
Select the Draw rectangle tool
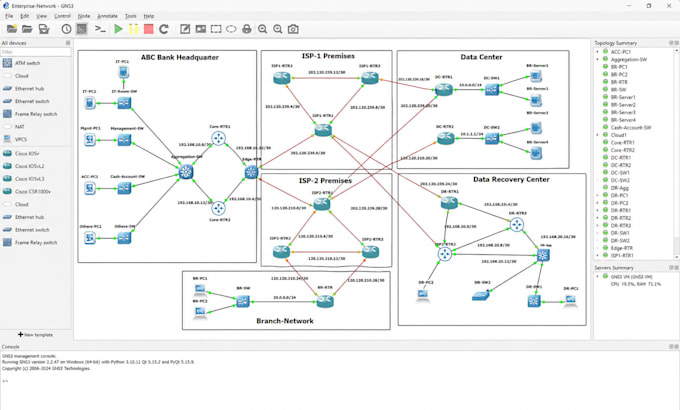click(x=216, y=29)
